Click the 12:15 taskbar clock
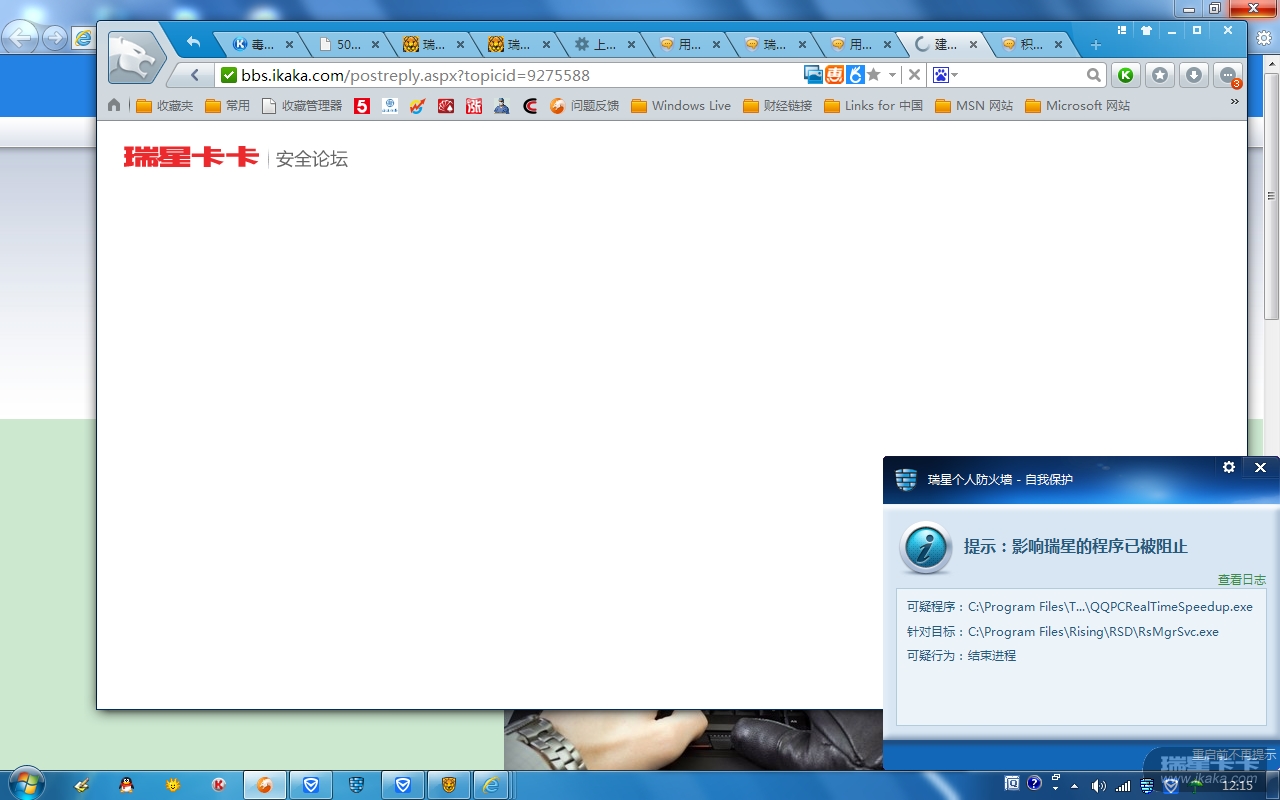1280x800 pixels. (x=1238, y=785)
